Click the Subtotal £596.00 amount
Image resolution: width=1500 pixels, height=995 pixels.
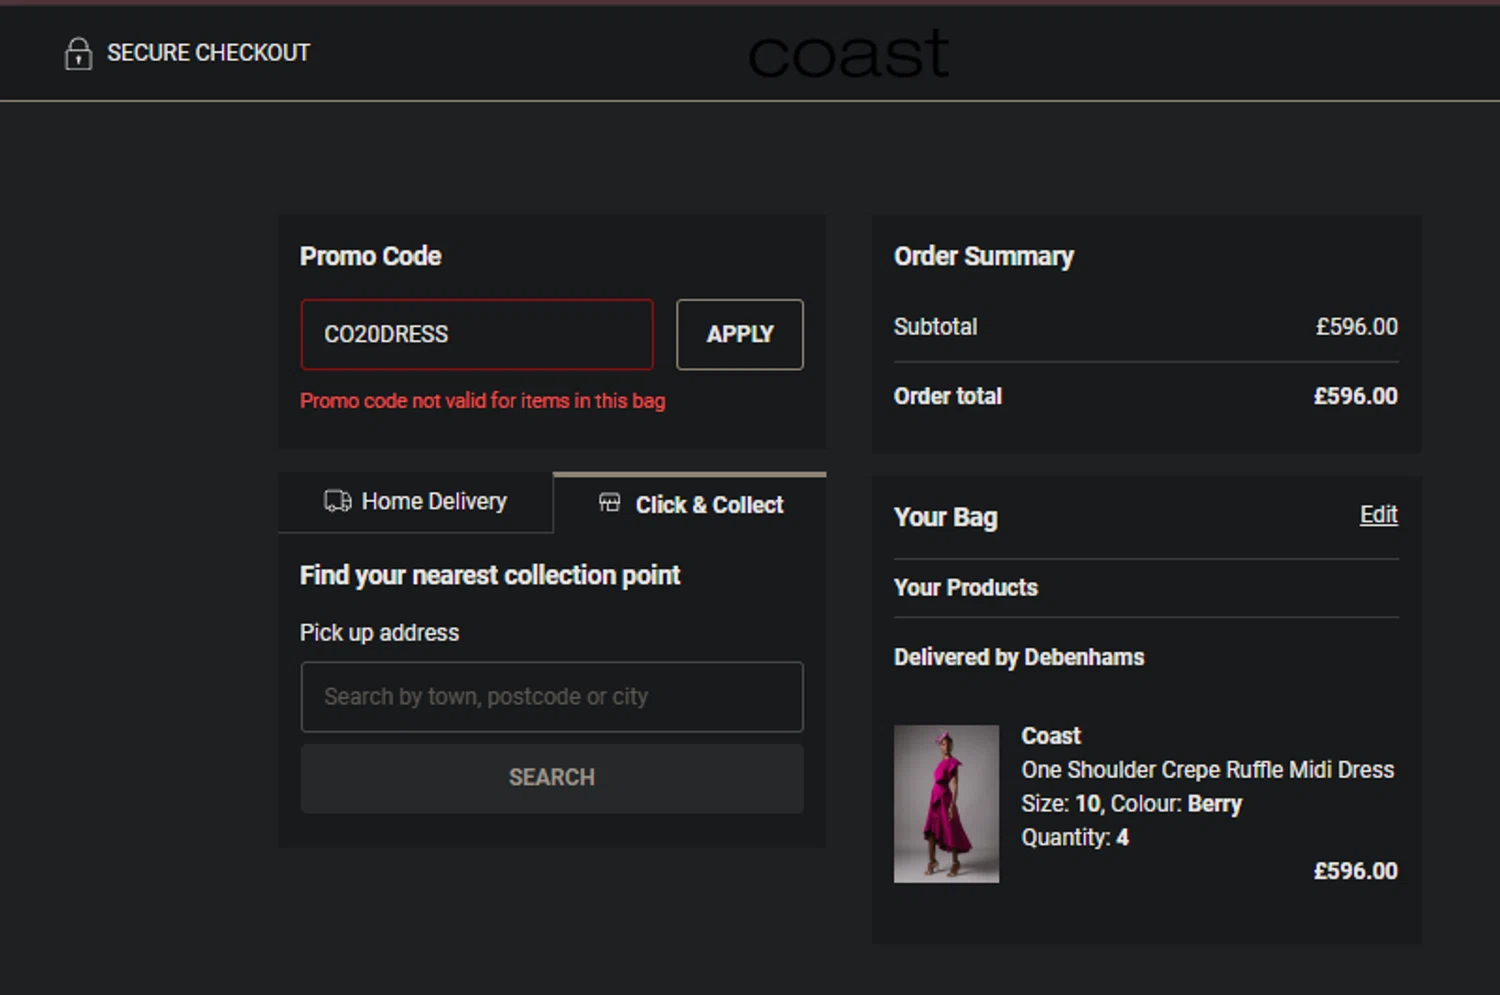coord(1357,327)
